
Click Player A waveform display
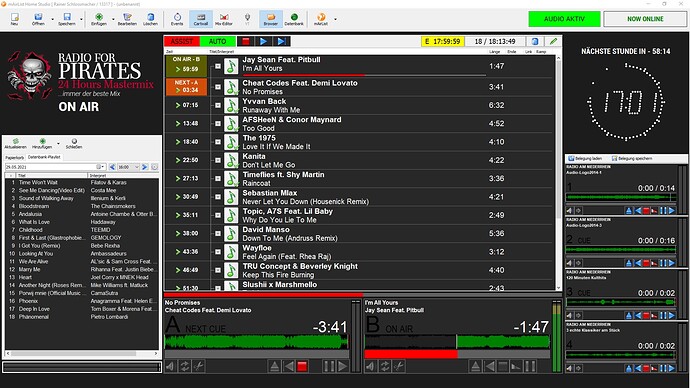click(x=257, y=342)
